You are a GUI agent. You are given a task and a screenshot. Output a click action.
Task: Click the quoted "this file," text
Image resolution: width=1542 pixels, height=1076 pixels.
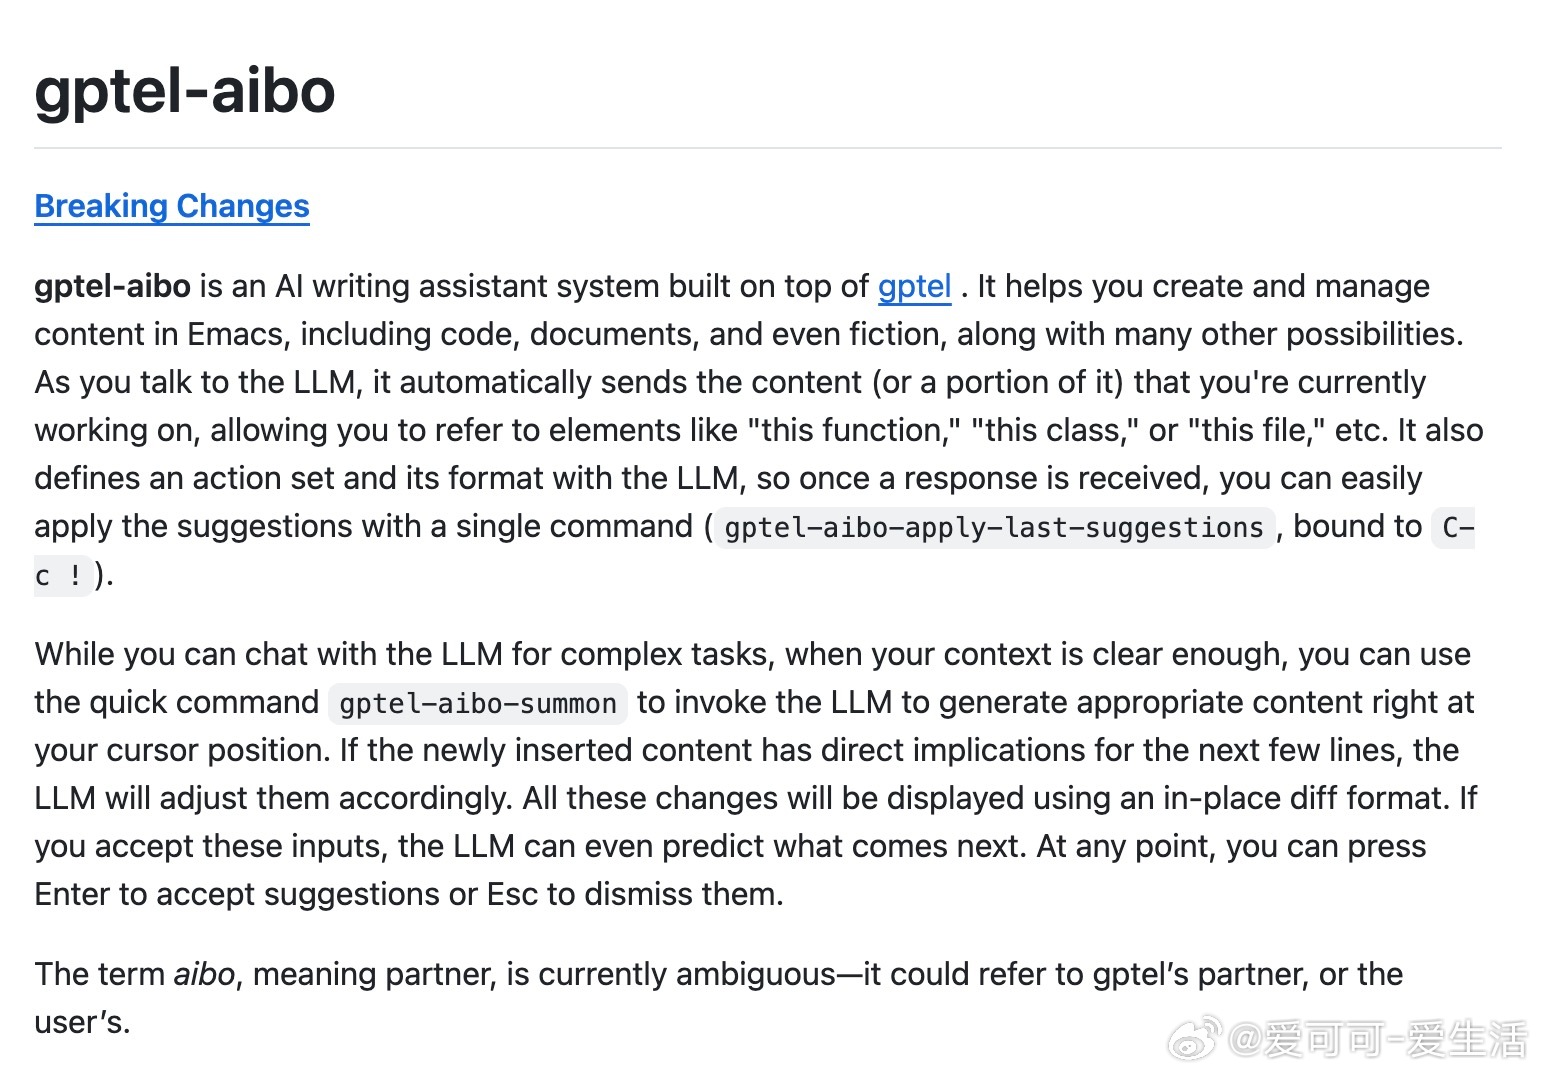tap(1257, 430)
